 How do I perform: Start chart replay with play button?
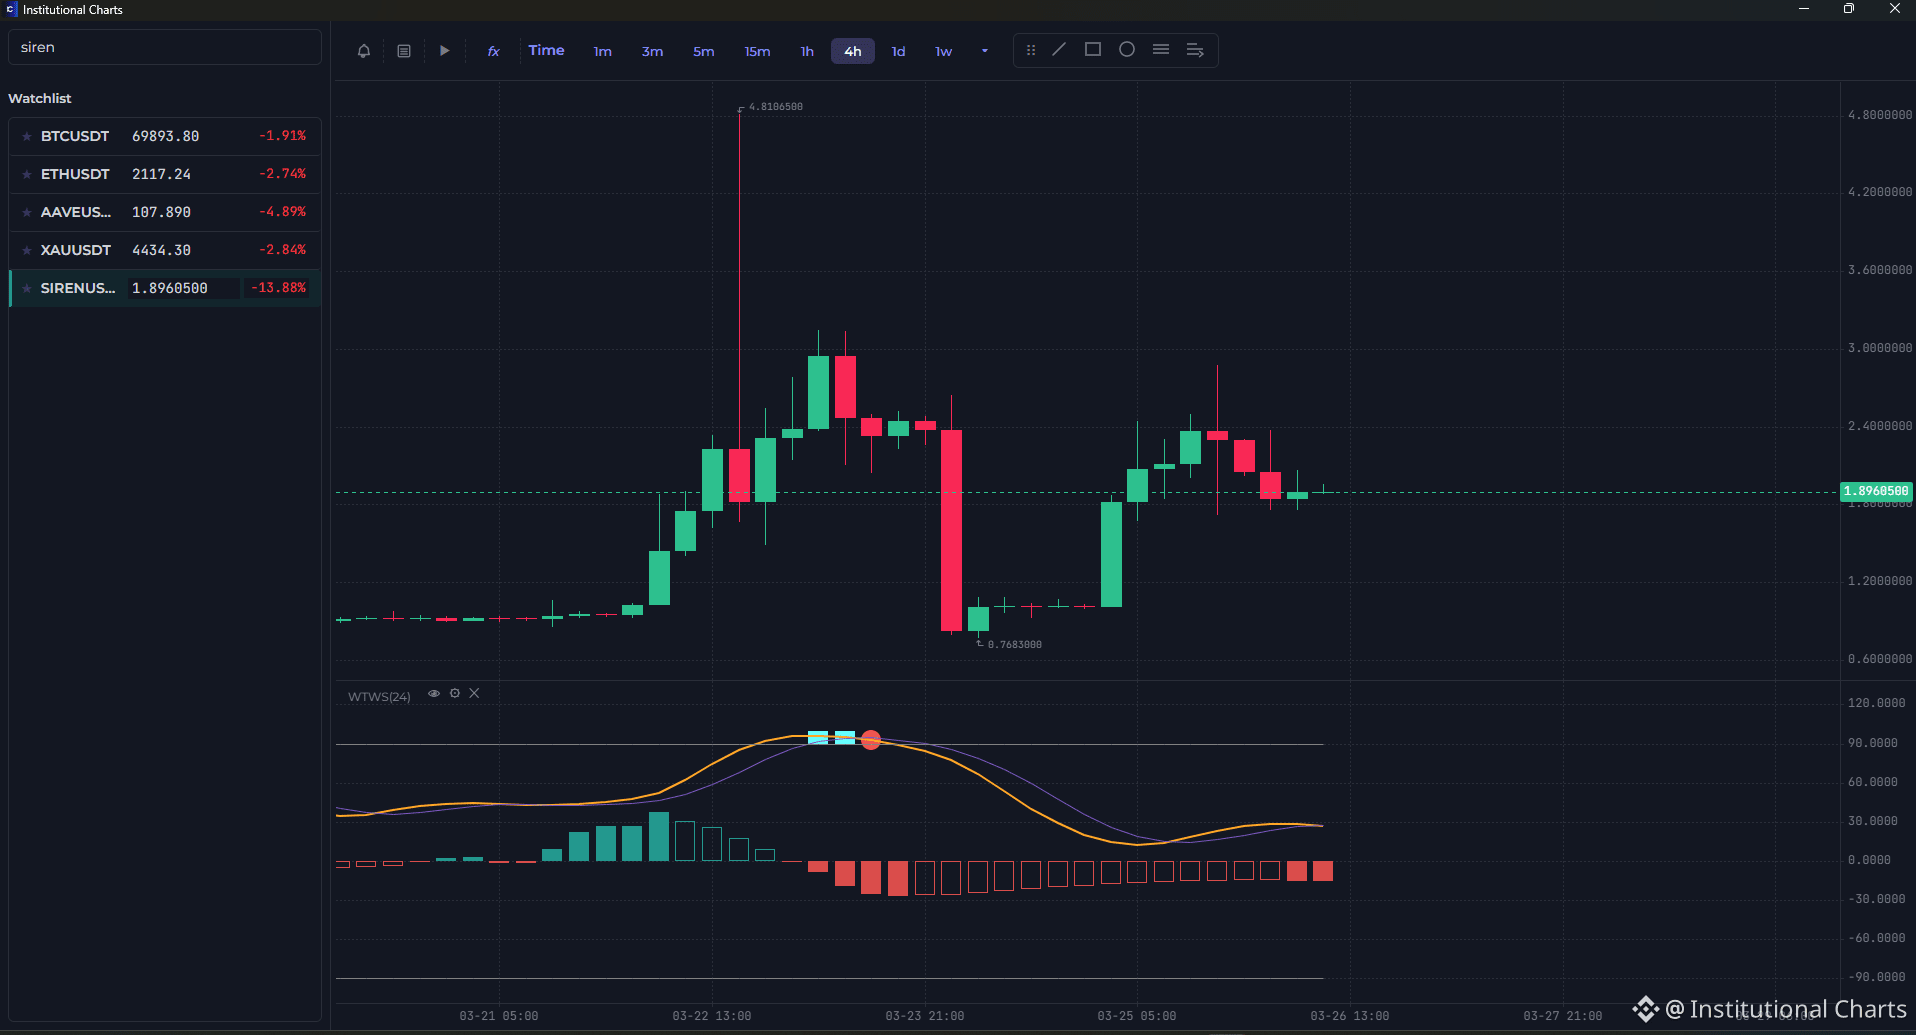pos(444,51)
